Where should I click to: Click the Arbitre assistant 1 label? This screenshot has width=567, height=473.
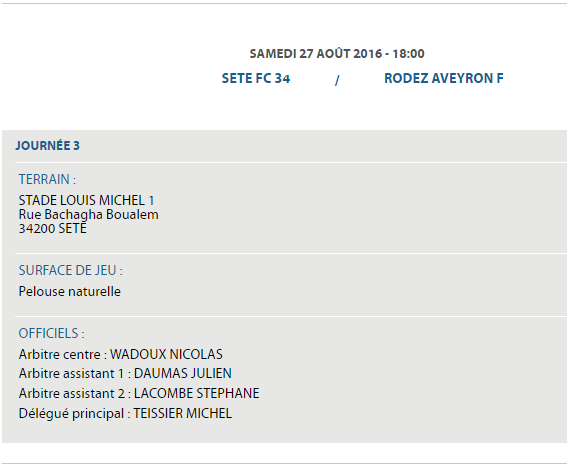click(72, 374)
